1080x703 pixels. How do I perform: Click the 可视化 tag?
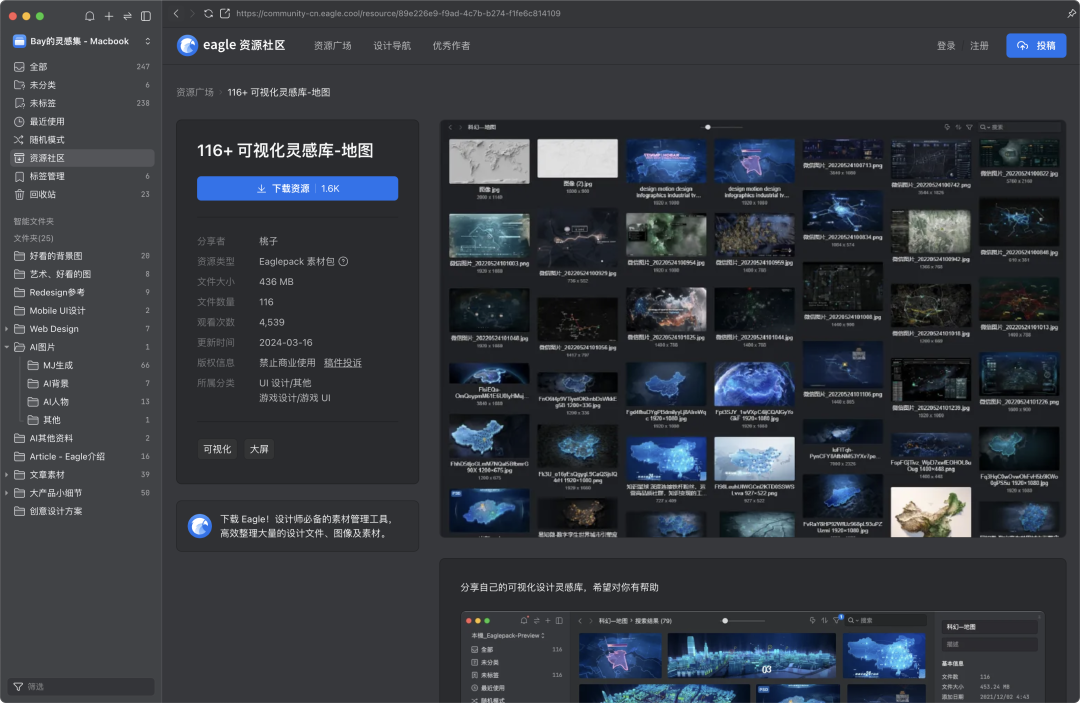coord(217,449)
